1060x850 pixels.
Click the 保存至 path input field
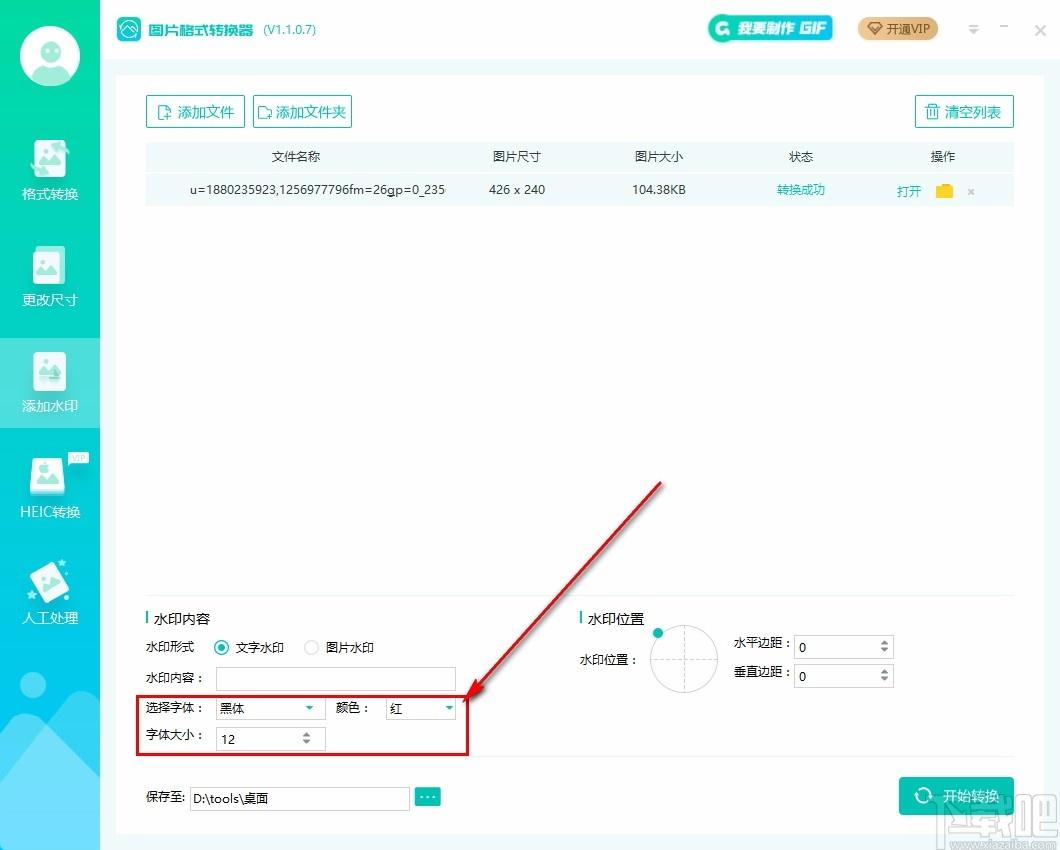299,798
